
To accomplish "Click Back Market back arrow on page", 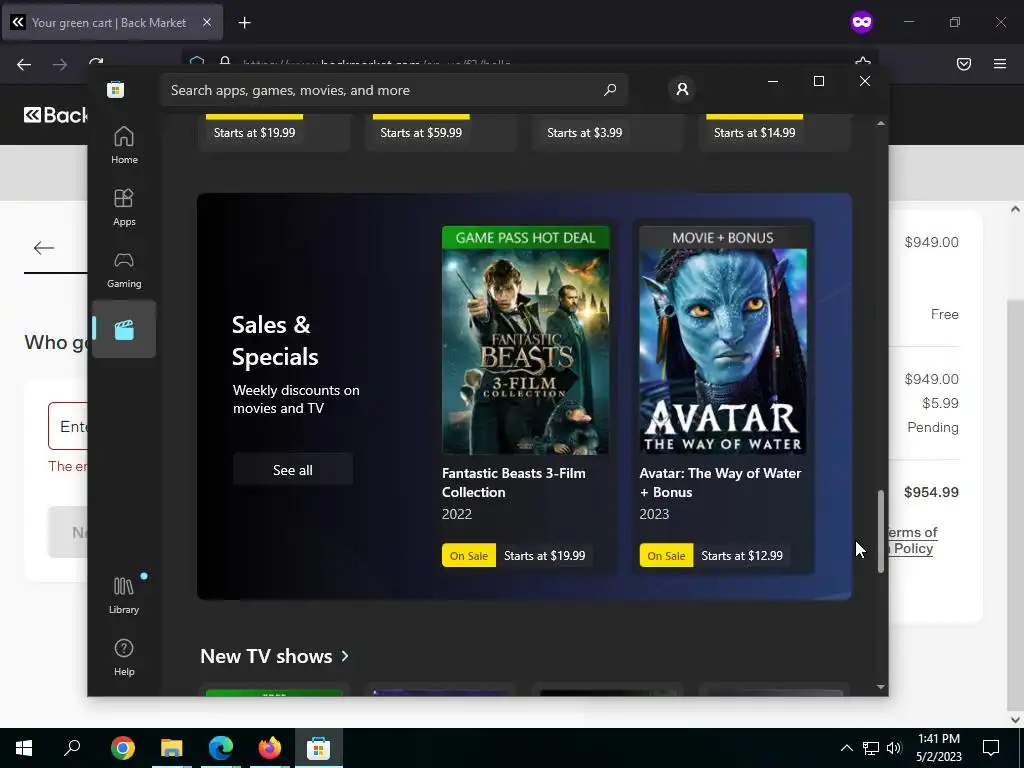I will pos(44,248).
